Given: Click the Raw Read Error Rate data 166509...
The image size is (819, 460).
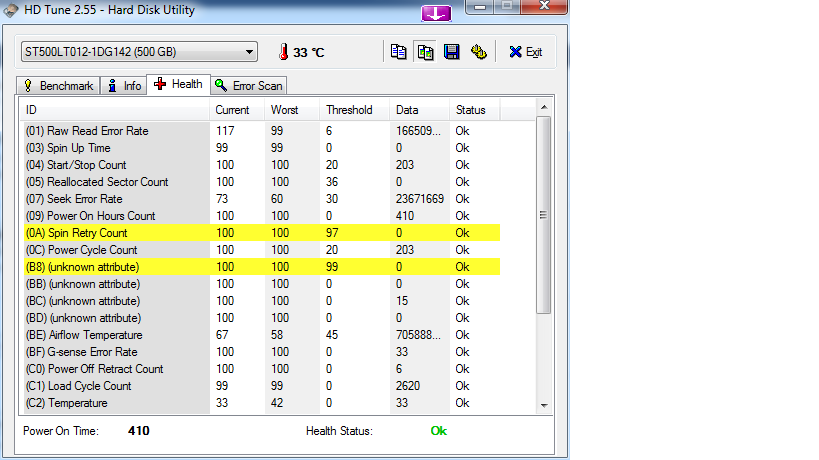Looking at the screenshot, I should [418, 131].
